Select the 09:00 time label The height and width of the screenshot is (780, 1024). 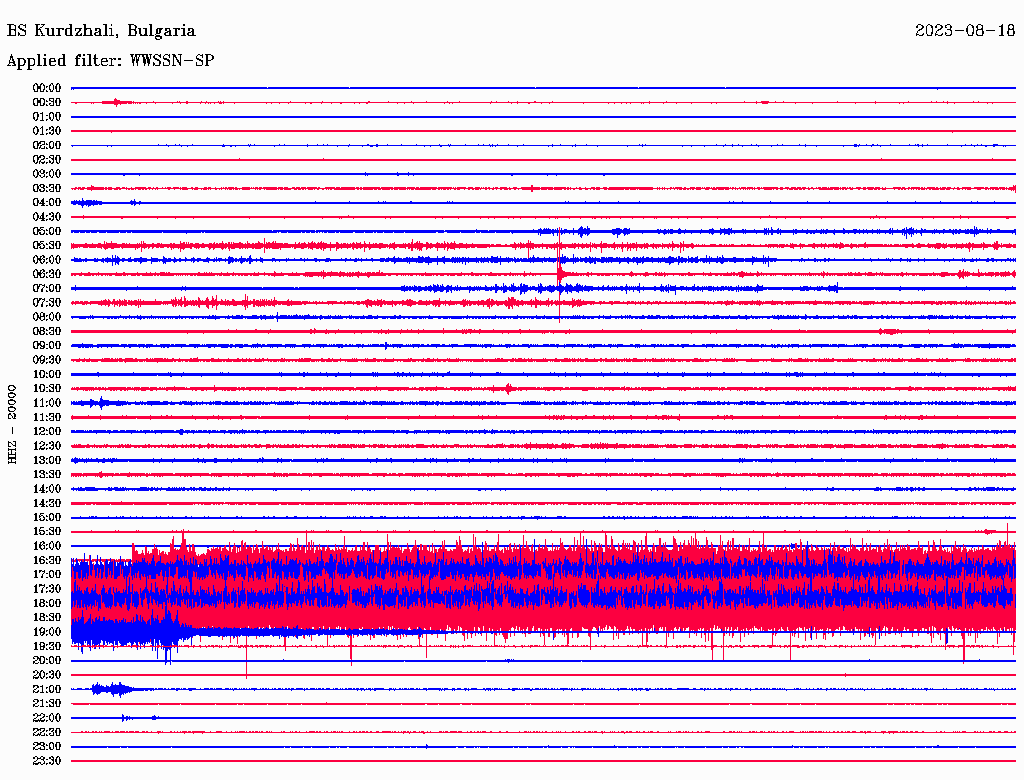pyautogui.click(x=47, y=346)
